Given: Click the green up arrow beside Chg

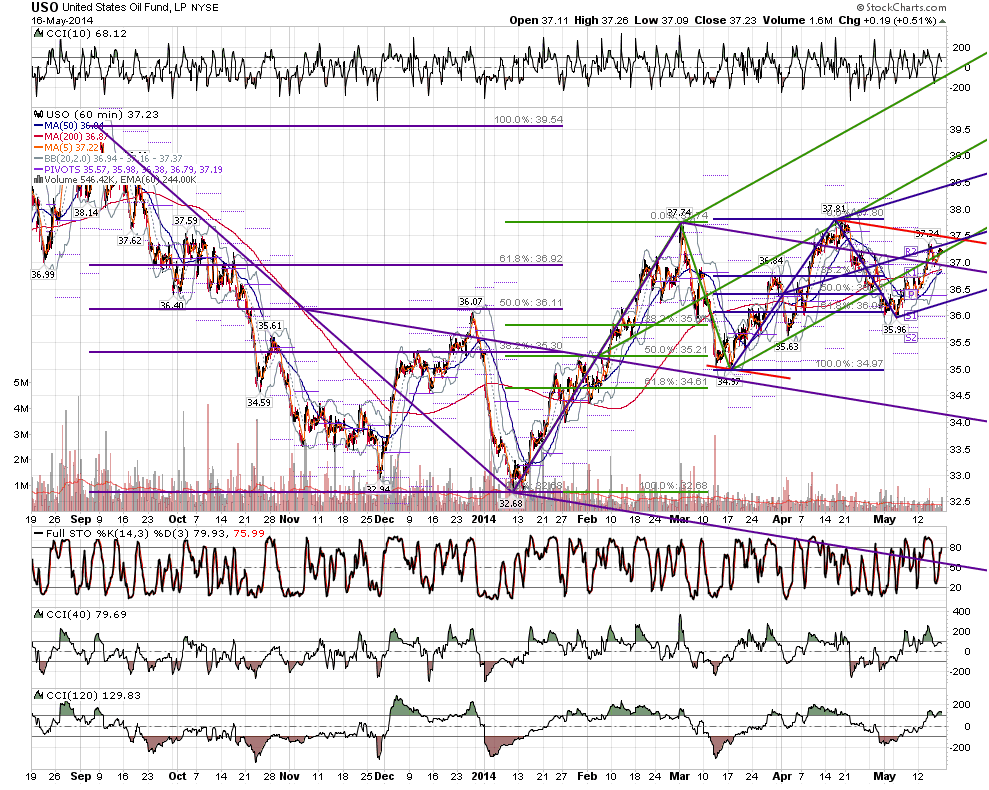Looking at the screenshot, I should tap(942, 21).
